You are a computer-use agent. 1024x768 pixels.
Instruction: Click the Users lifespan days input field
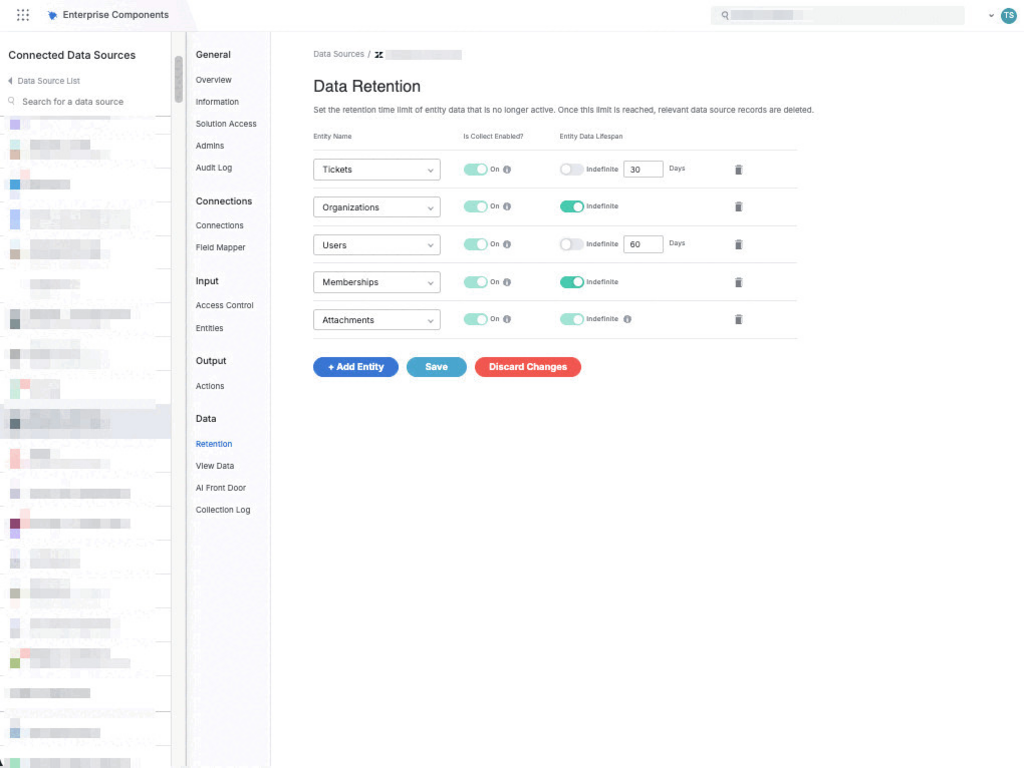[x=643, y=245]
